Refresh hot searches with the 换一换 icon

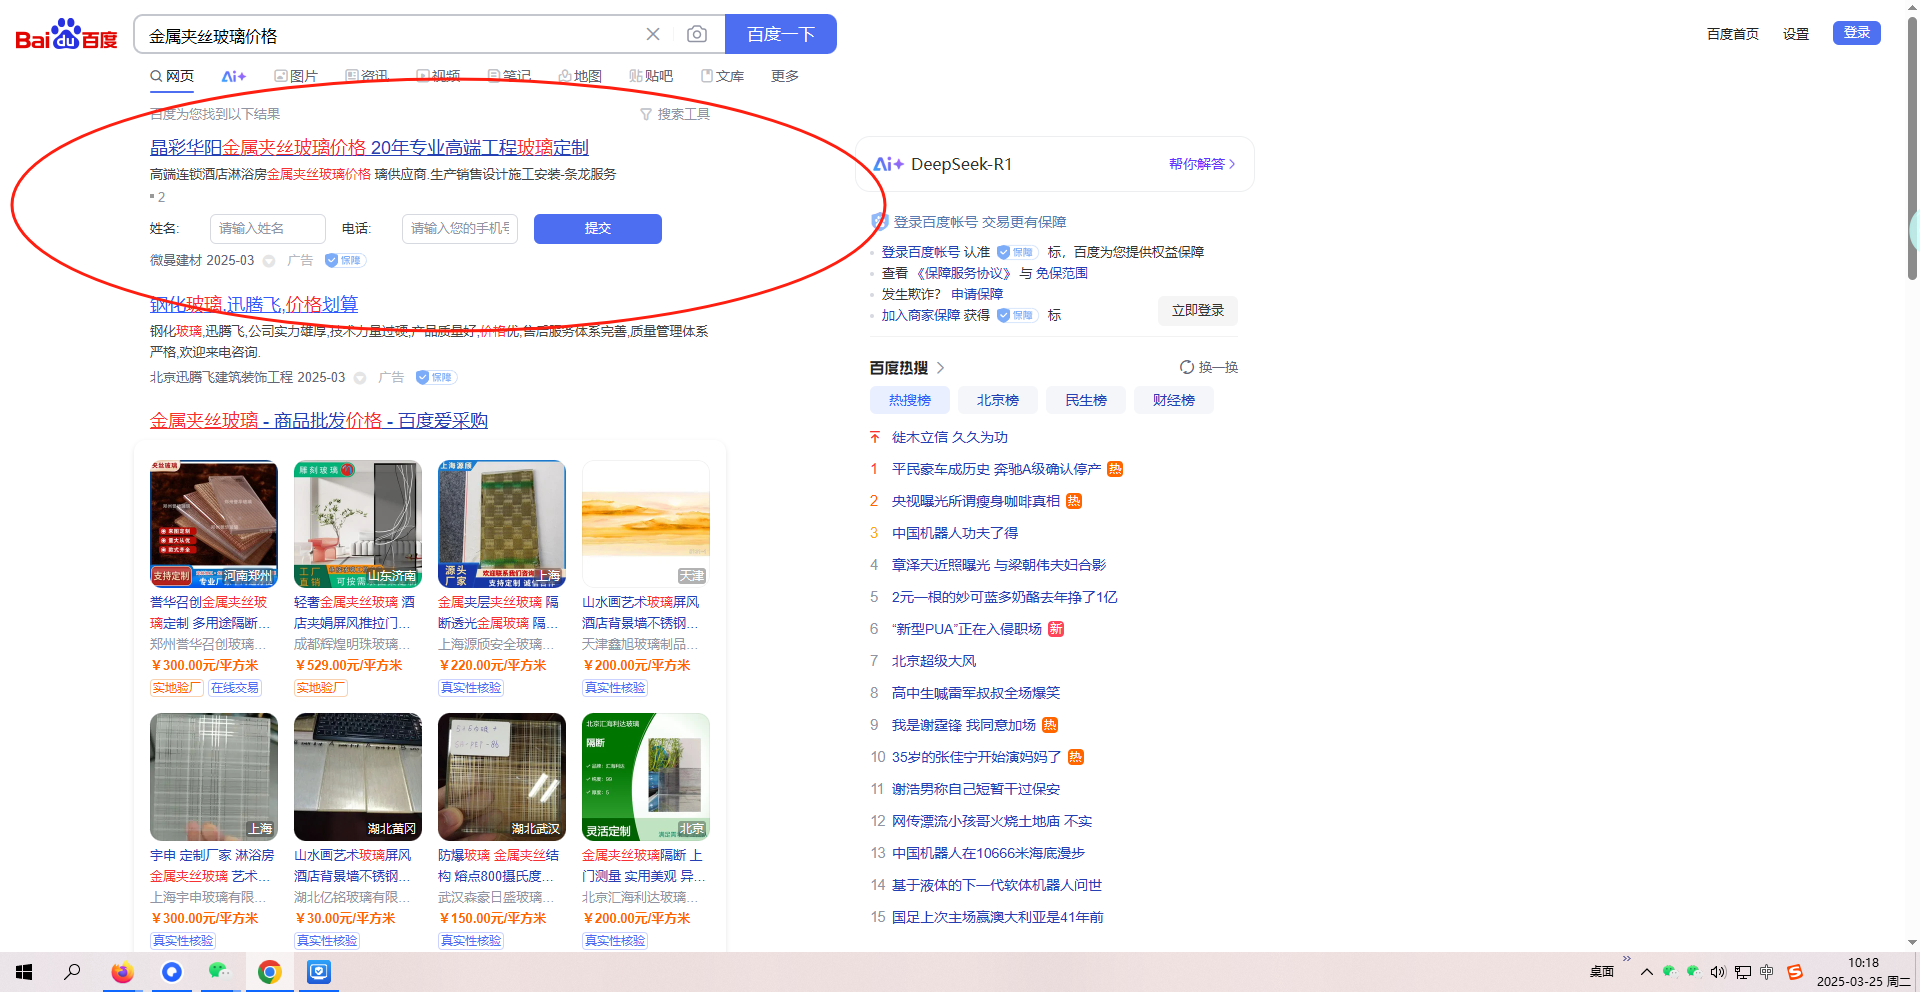pos(1187,367)
